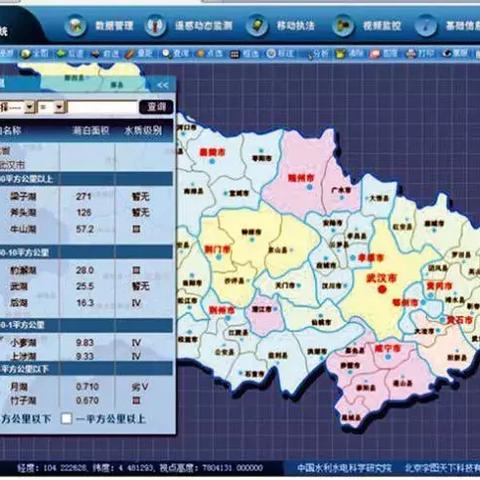
Task: Click the query text input box
Action: tap(103, 107)
